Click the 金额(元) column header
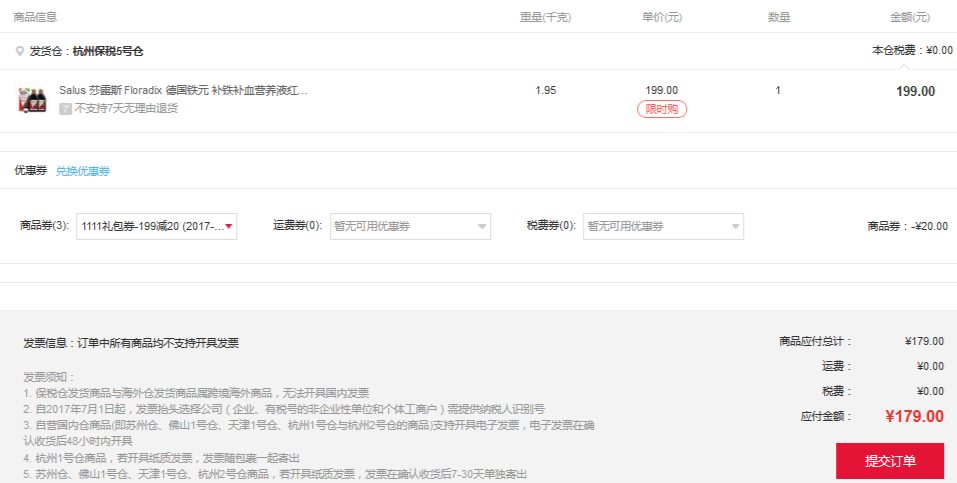957x483 pixels. click(x=910, y=17)
